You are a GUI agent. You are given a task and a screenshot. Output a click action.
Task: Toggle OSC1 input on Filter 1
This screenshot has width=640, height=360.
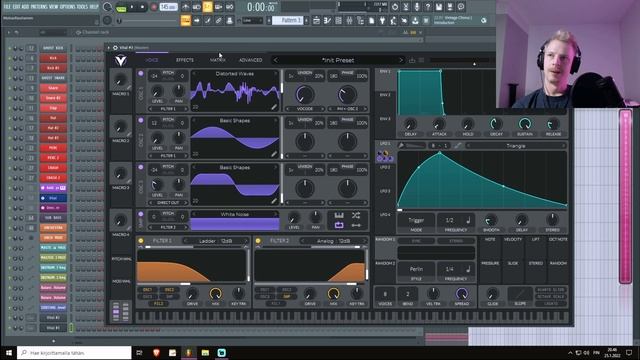pyautogui.click(x=148, y=290)
